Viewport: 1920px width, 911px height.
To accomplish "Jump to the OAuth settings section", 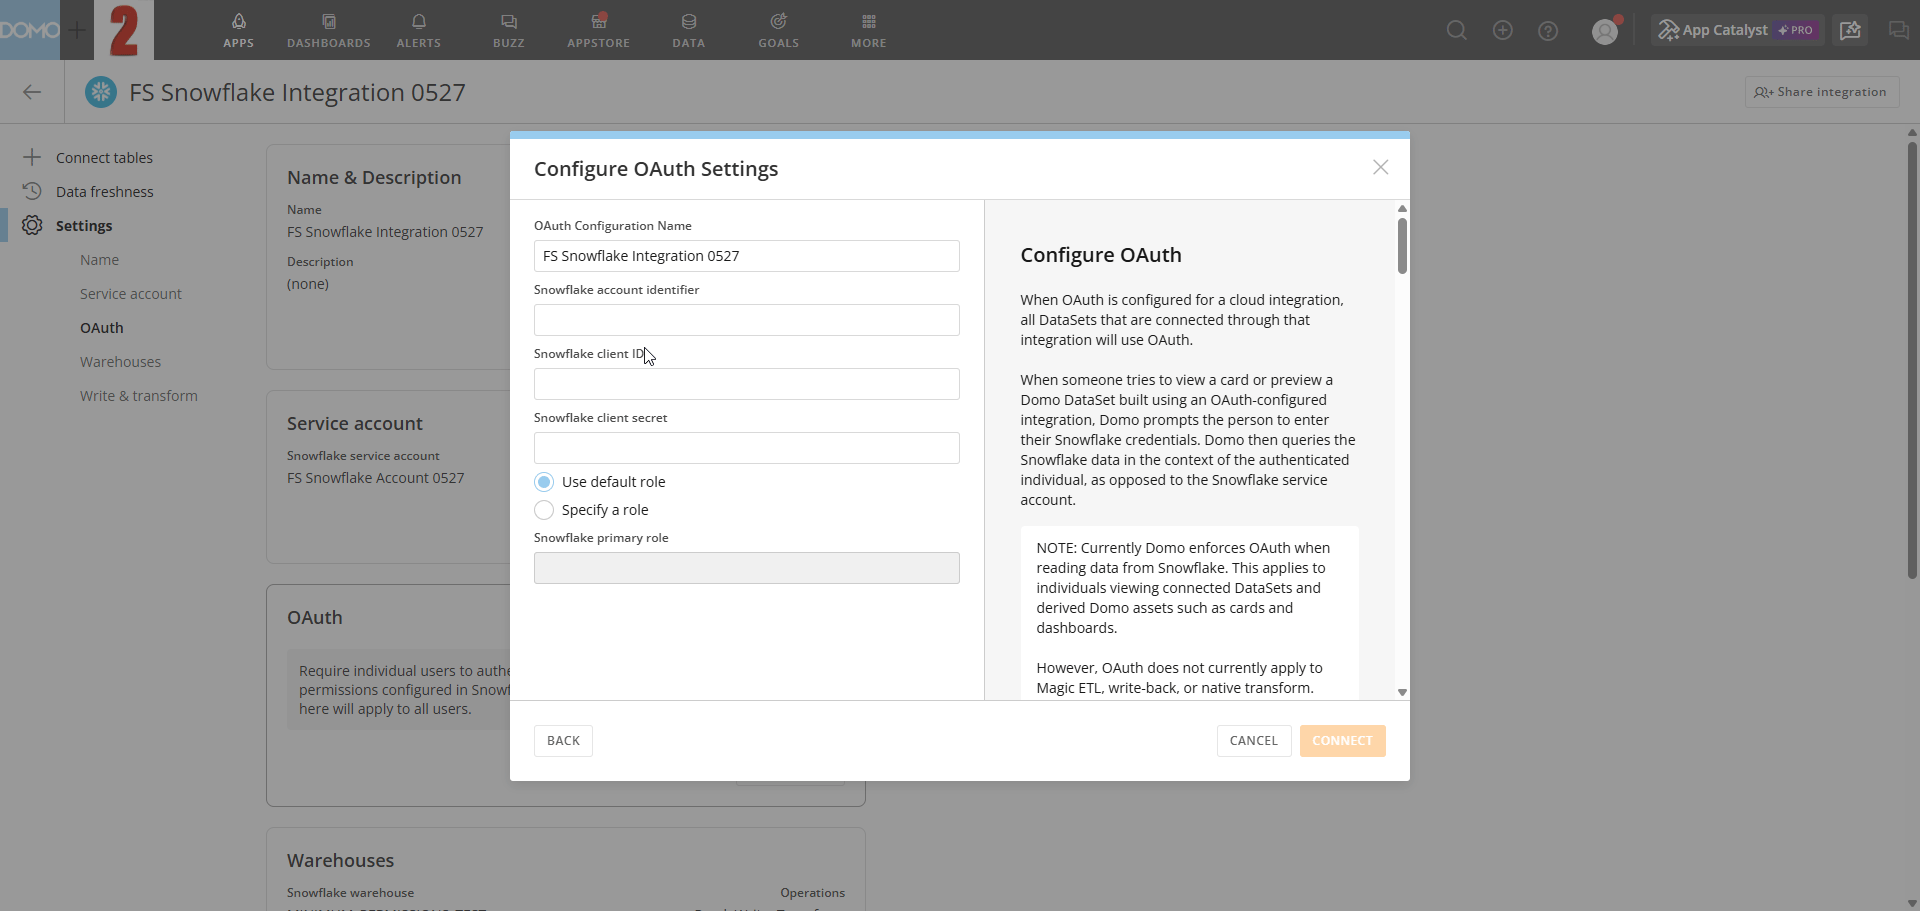I will click(102, 328).
